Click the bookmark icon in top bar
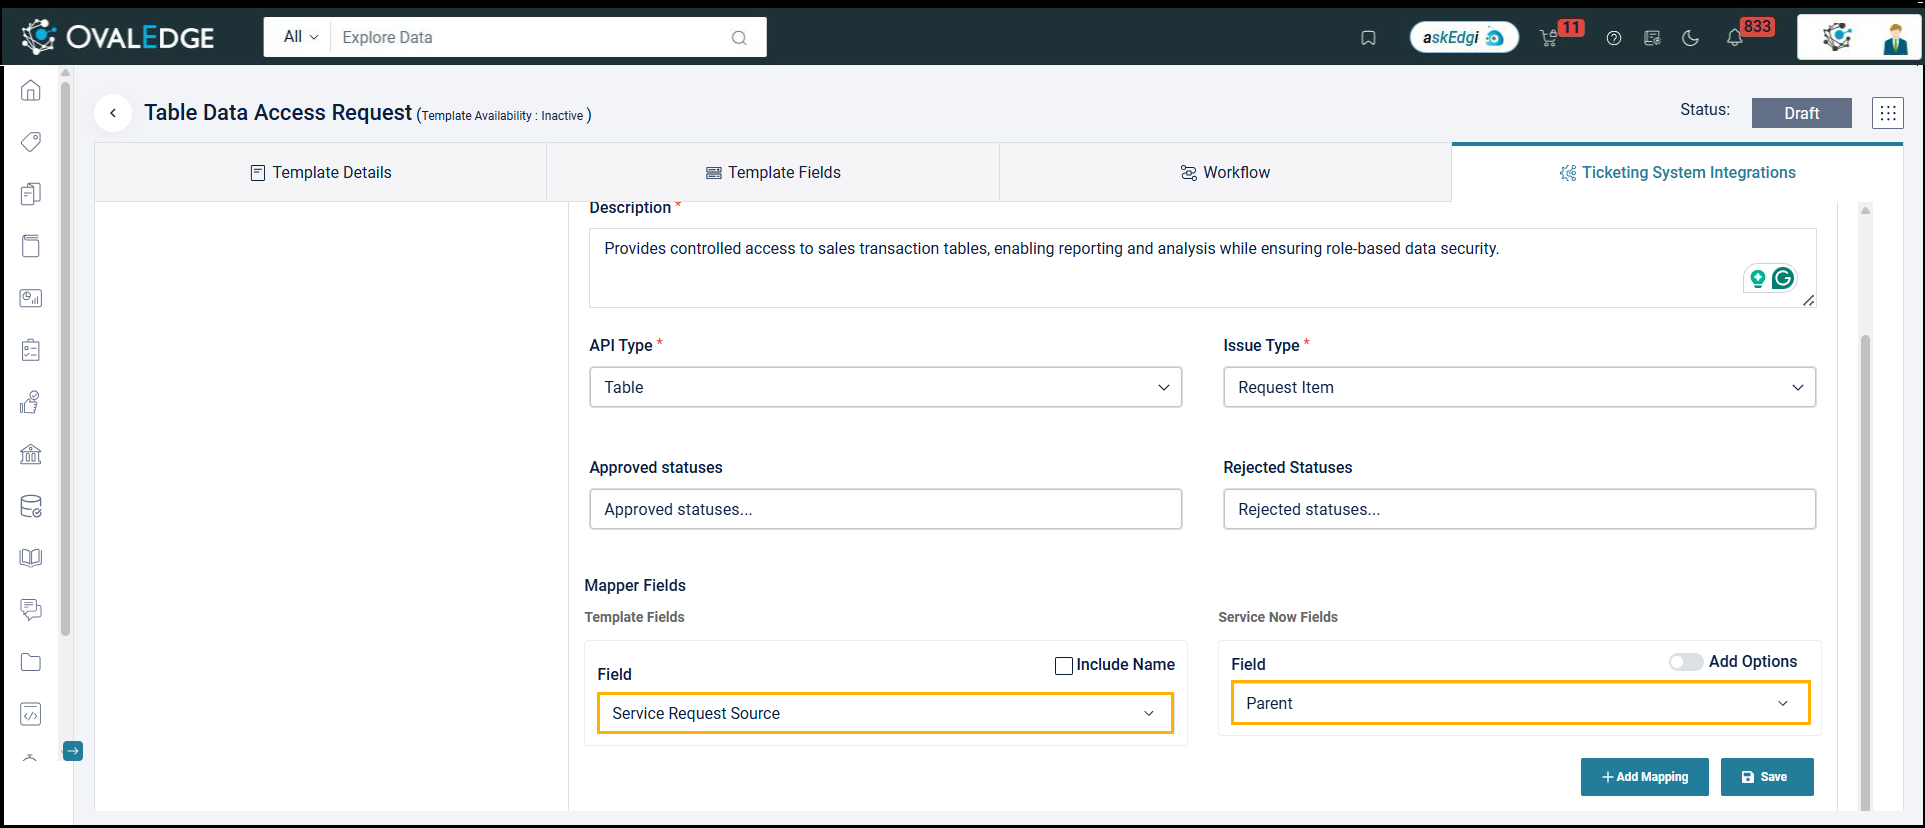Image resolution: width=1925 pixels, height=828 pixels. tap(1368, 38)
